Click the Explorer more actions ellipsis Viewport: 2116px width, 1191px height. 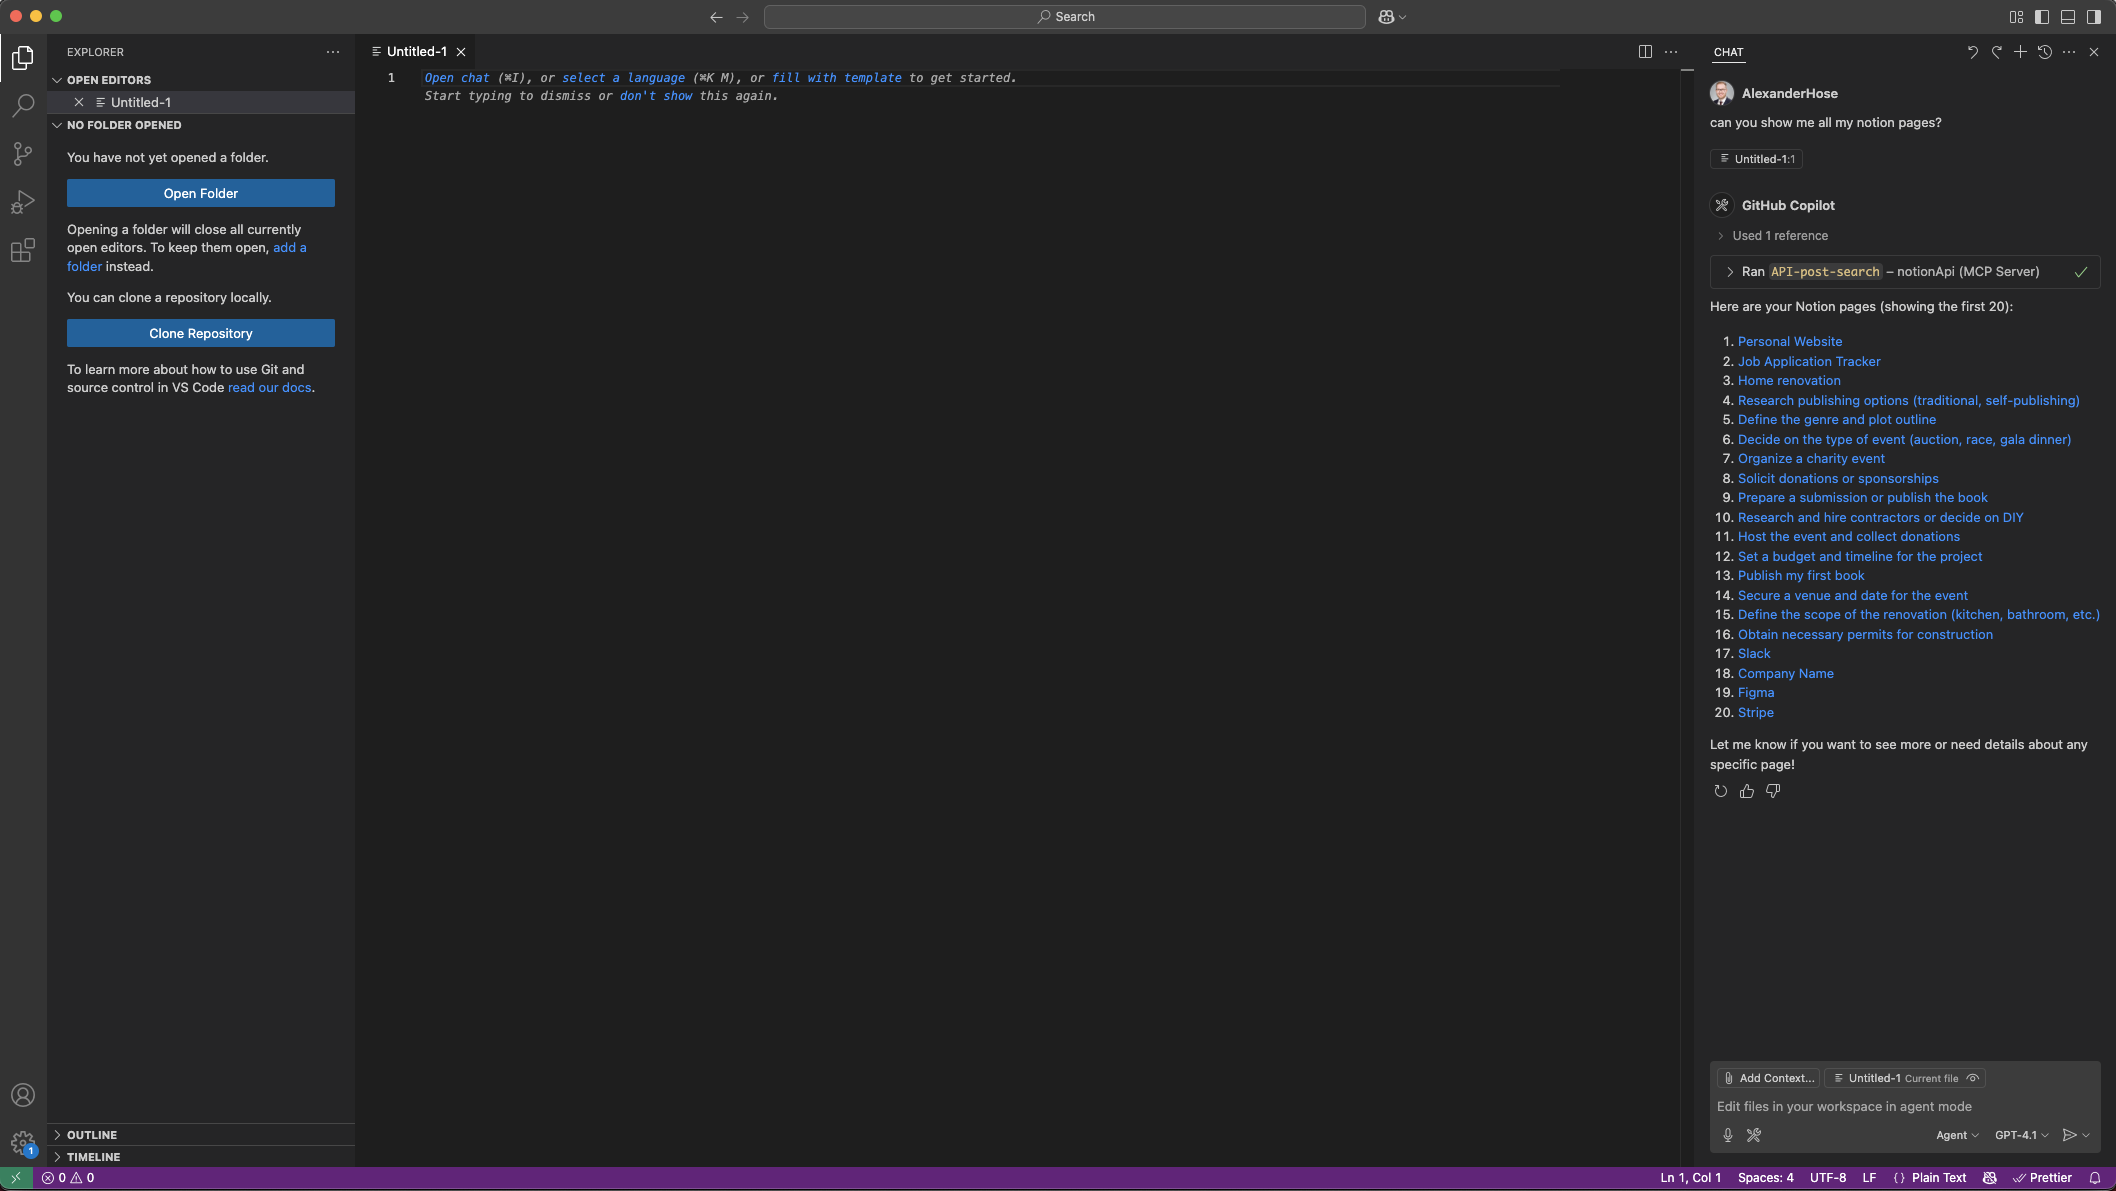point(333,52)
